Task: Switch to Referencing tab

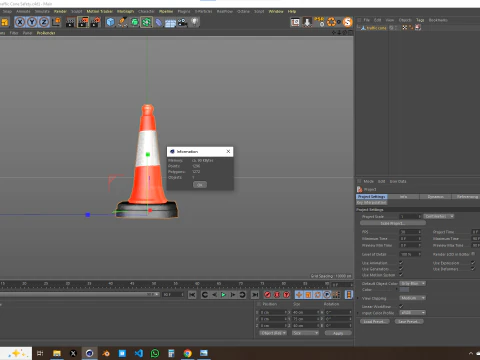Action: (x=467, y=197)
